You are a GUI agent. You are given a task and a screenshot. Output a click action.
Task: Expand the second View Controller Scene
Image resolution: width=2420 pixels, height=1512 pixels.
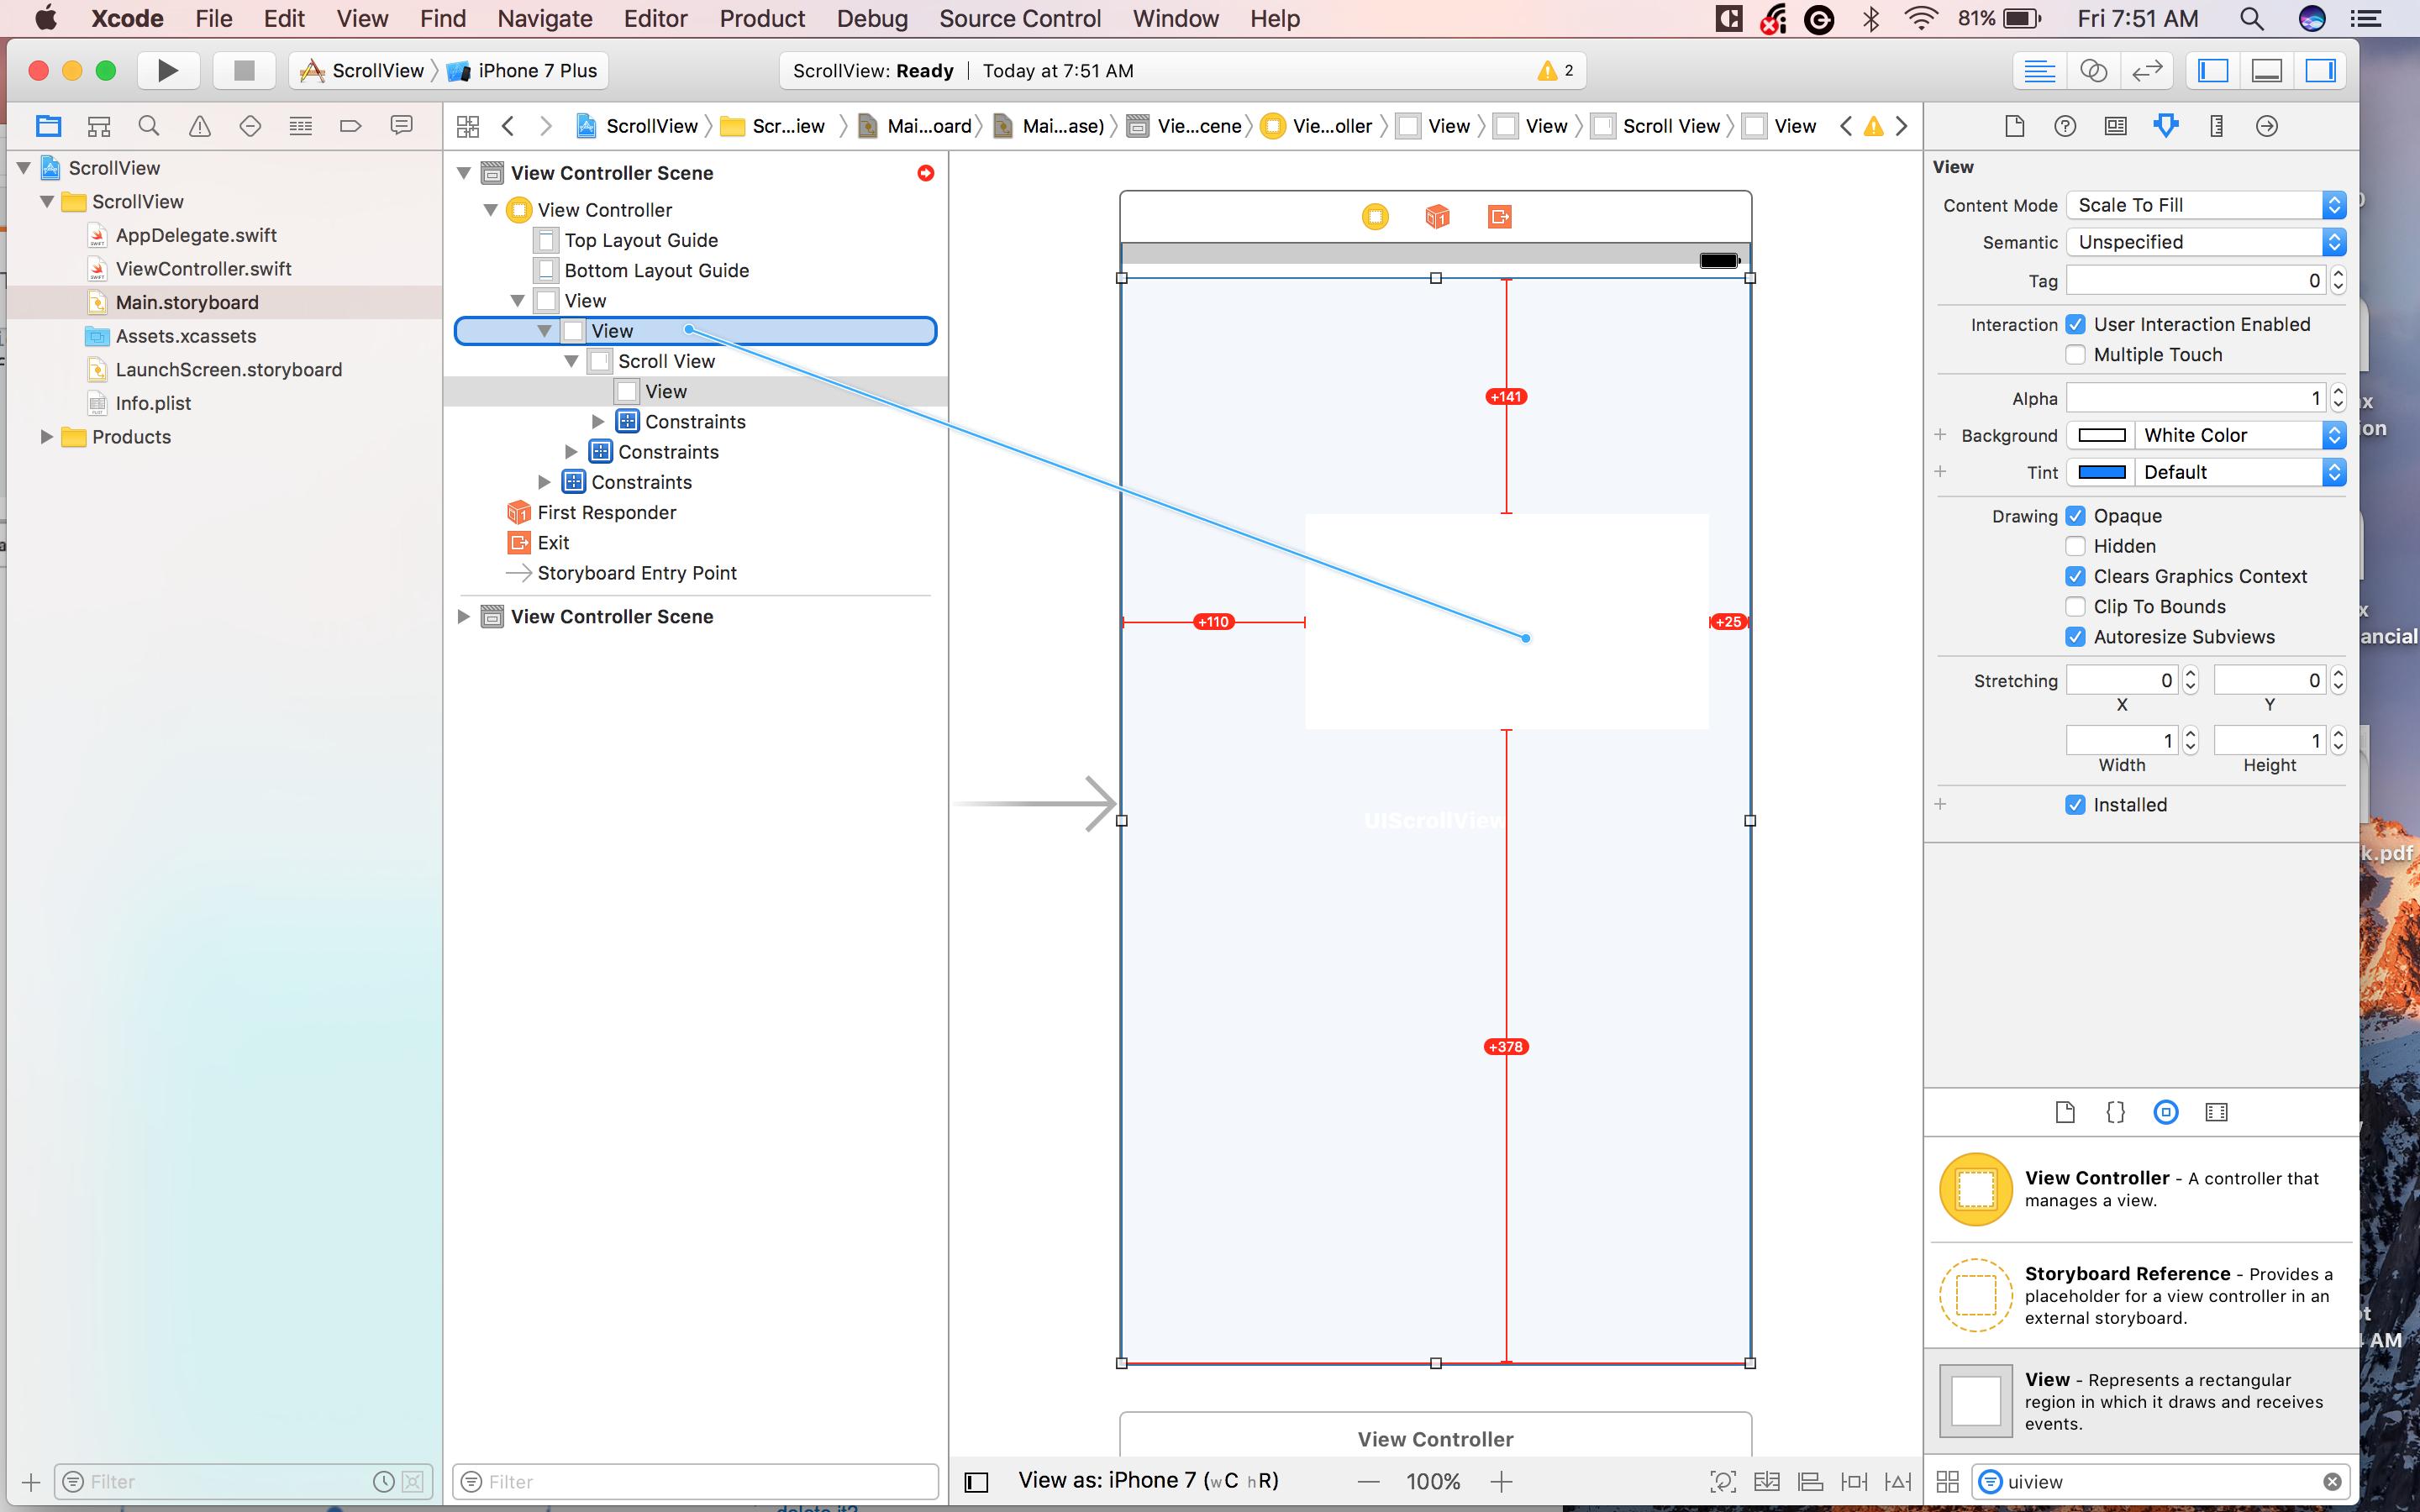(x=463, y=617)
